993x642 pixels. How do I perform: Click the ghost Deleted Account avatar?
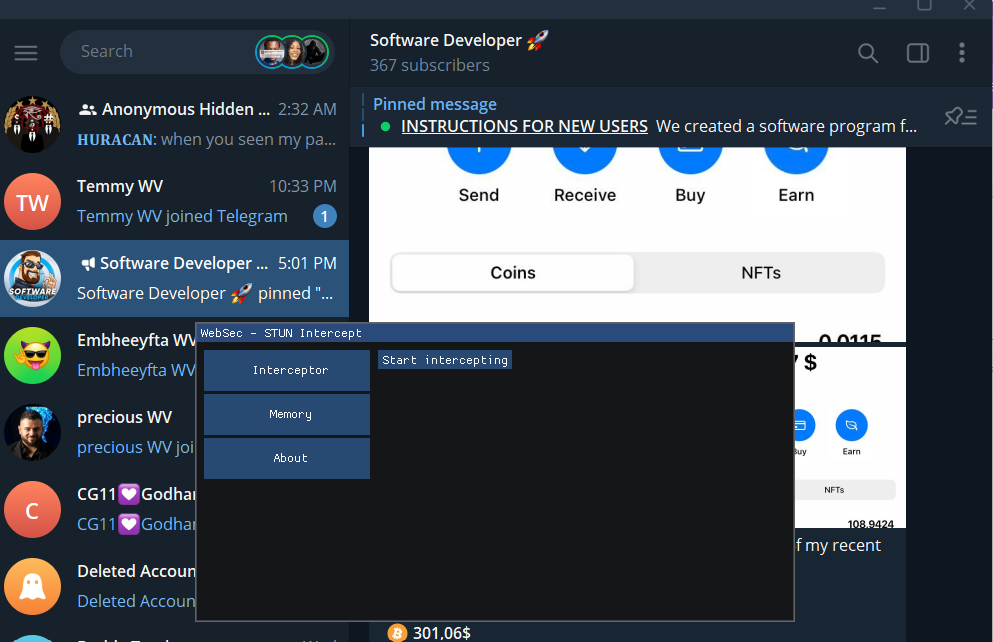click(32, 586)
